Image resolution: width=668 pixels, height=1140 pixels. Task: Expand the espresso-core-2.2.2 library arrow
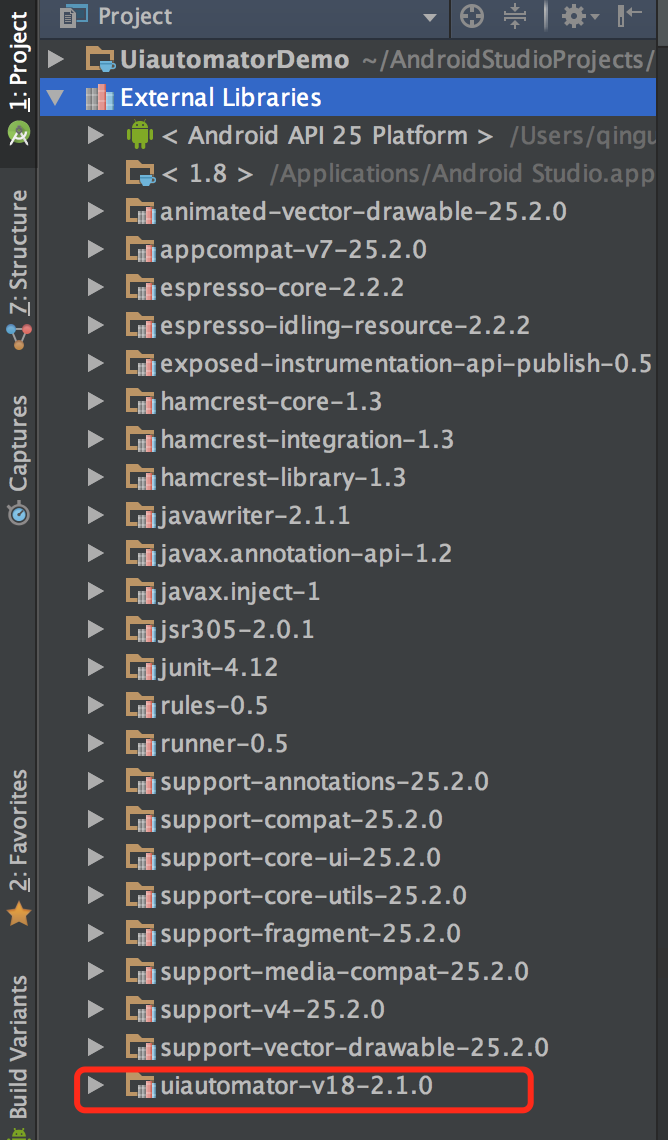click(95, 287)
